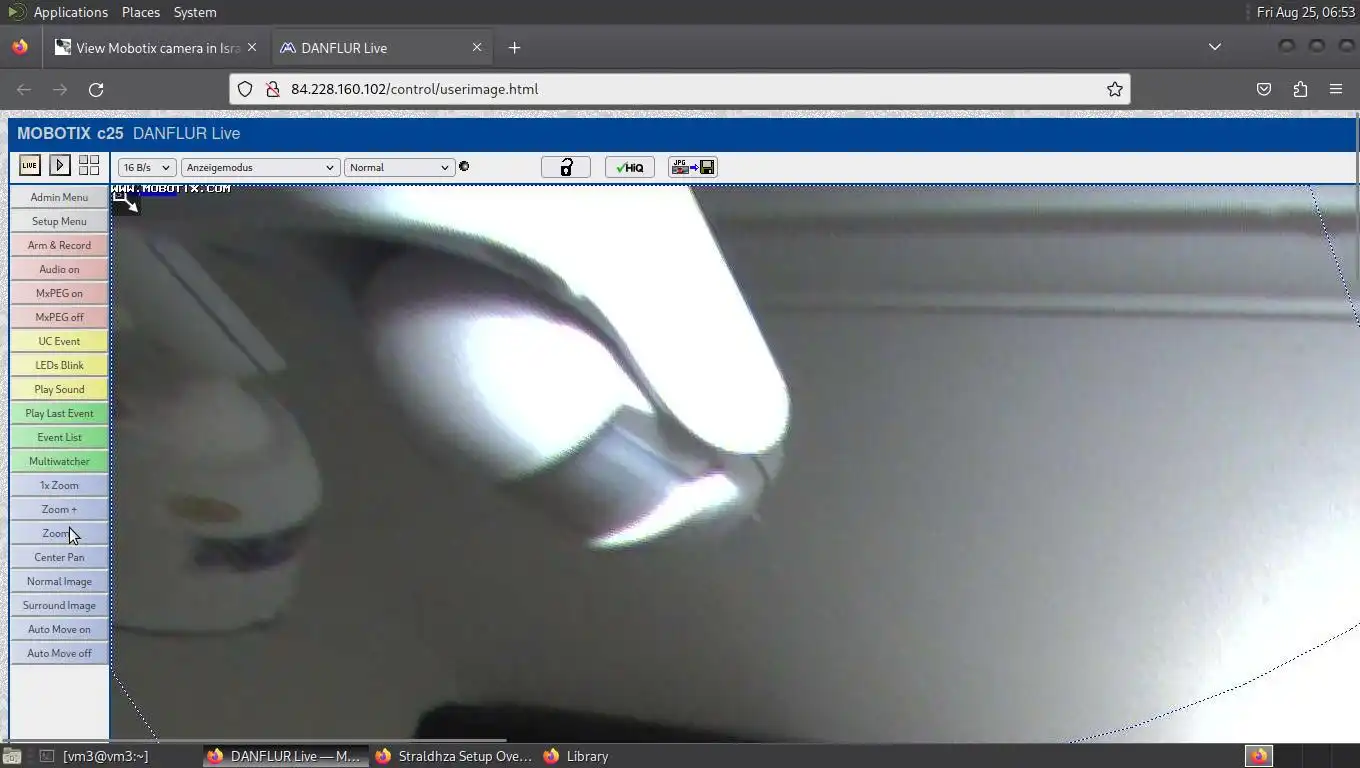The width and height of the screenshot is (1360, 768).
Task: Click the small round indicator beside Normal
Action: [464, 166]
